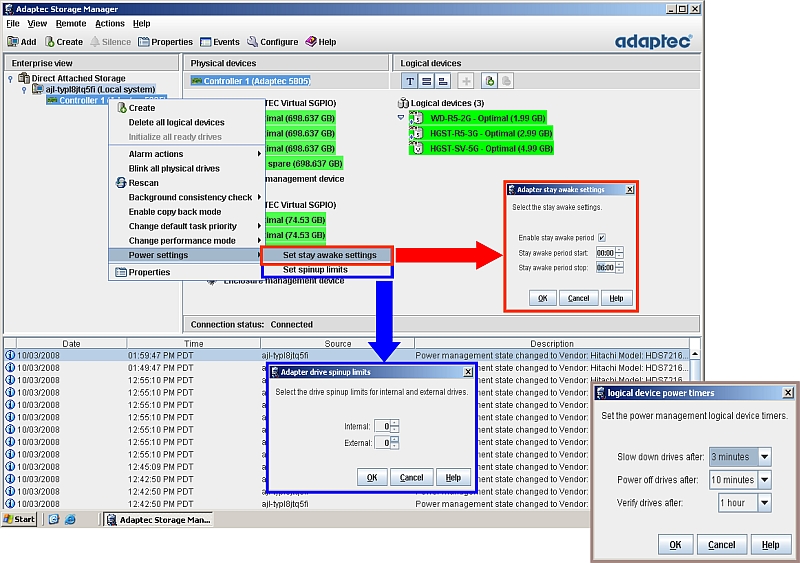Image resolution: width=800 pixels, height=563 pixels.
Task: Open Verify drives after dropdown
Action: point(765,503)
